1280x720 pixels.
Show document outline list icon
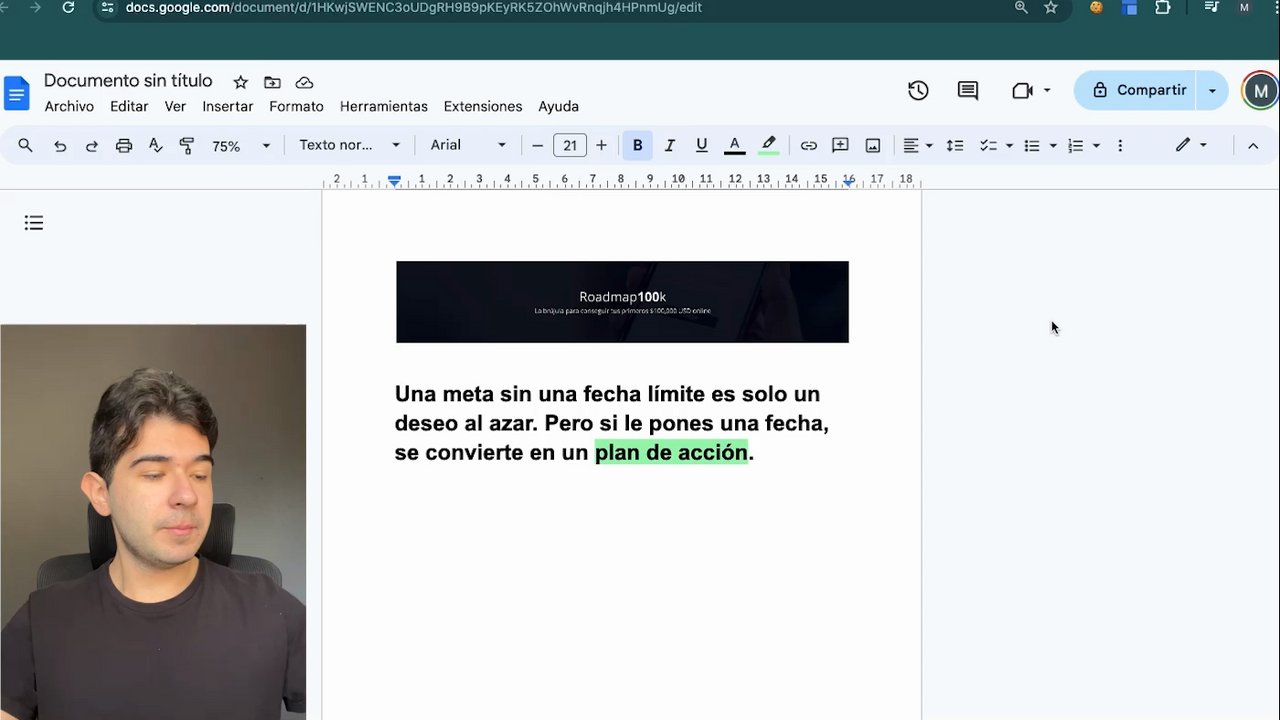(x=34, y=223)
